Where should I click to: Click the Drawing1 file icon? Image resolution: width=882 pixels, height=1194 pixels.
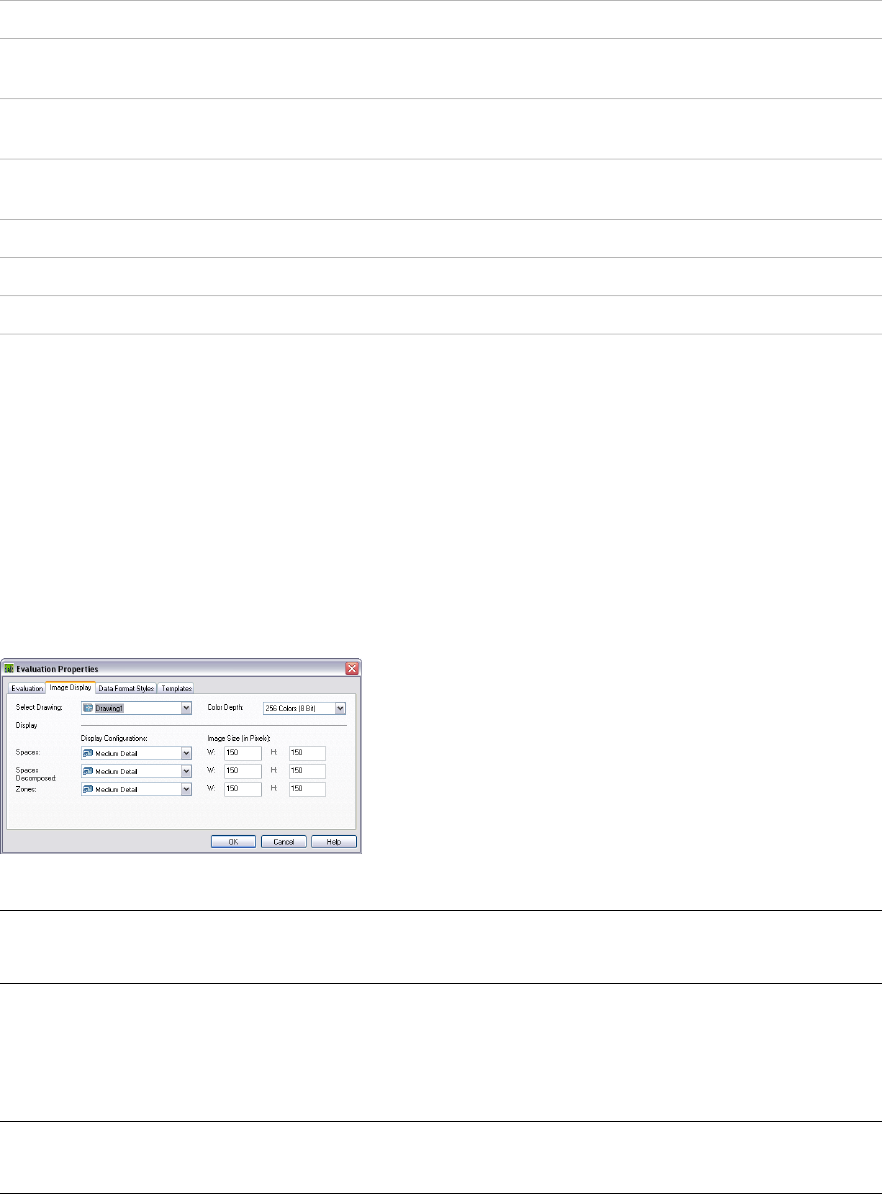point(88,708)
